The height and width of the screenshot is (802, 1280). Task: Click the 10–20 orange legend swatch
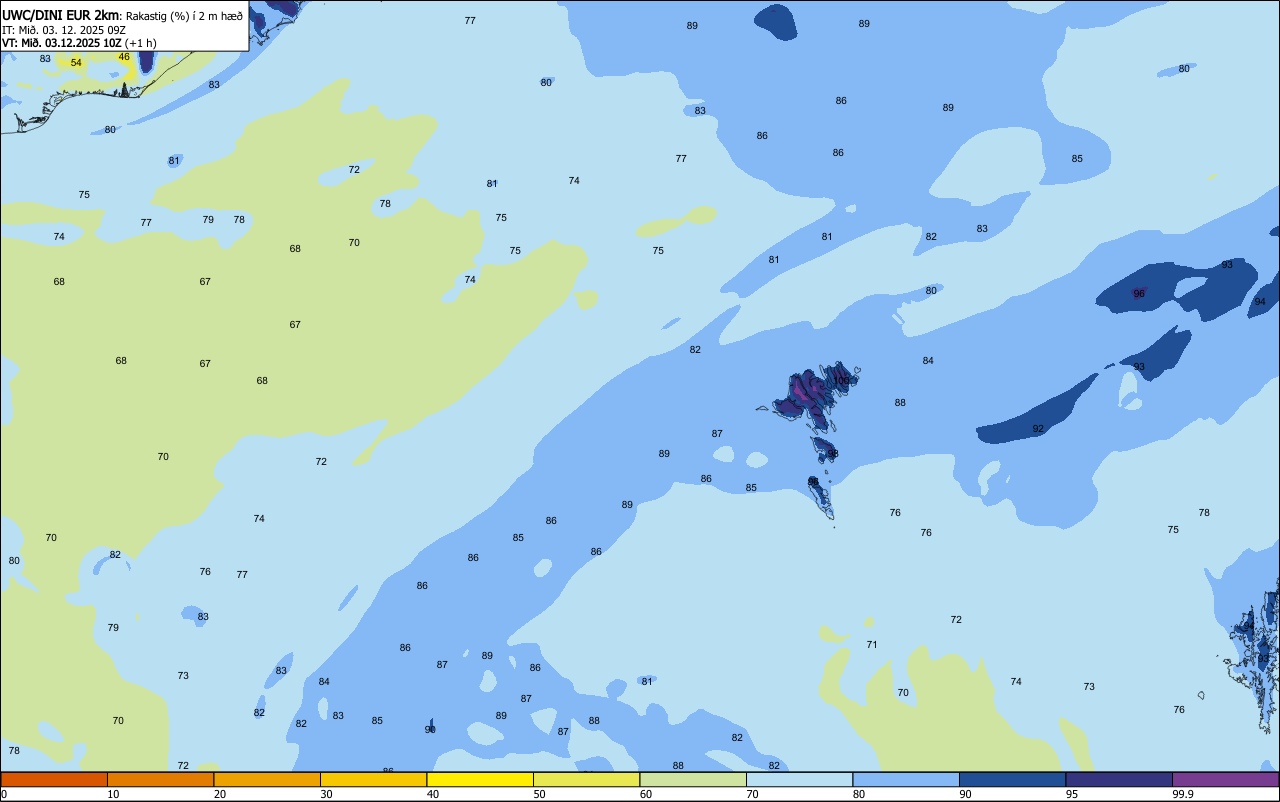point(160,779)
